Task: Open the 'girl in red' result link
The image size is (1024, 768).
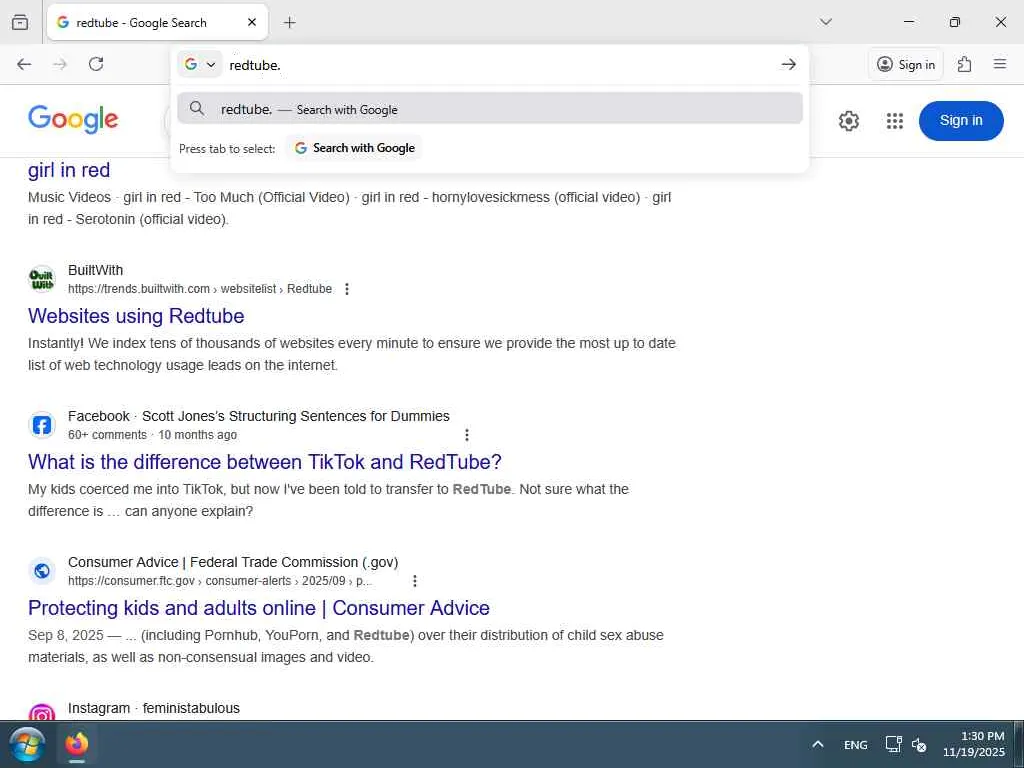Action: coord(69,170)
